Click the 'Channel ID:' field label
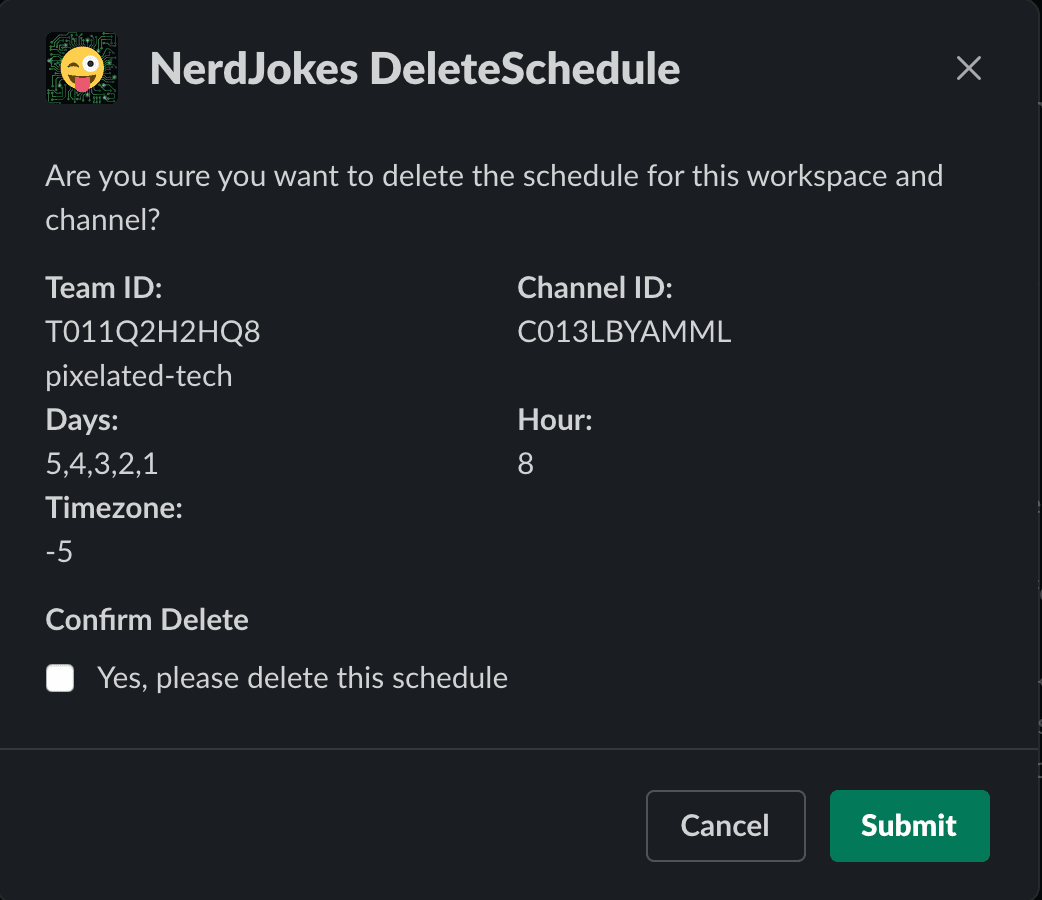The height and width of the screenshot is (900, 1042). pyautogui.click(x=595, y=287)
